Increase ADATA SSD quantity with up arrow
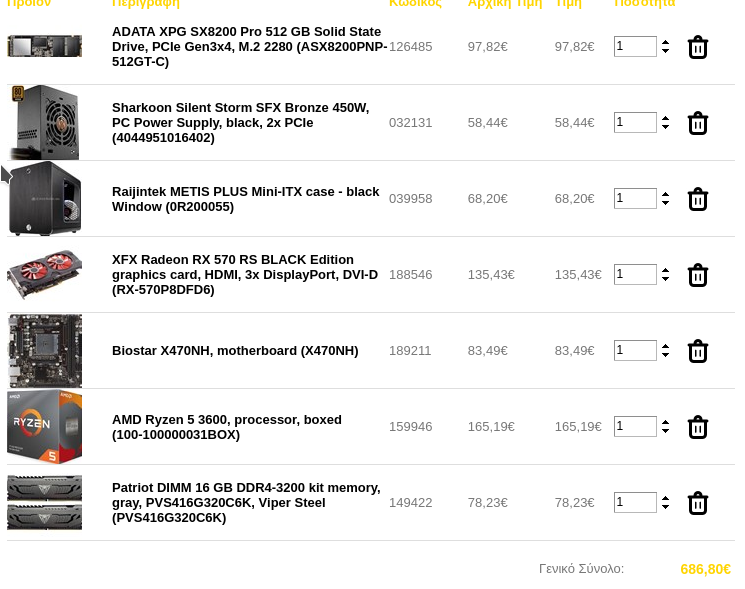This screenshot has height=589, width=745. click(665, 42)
